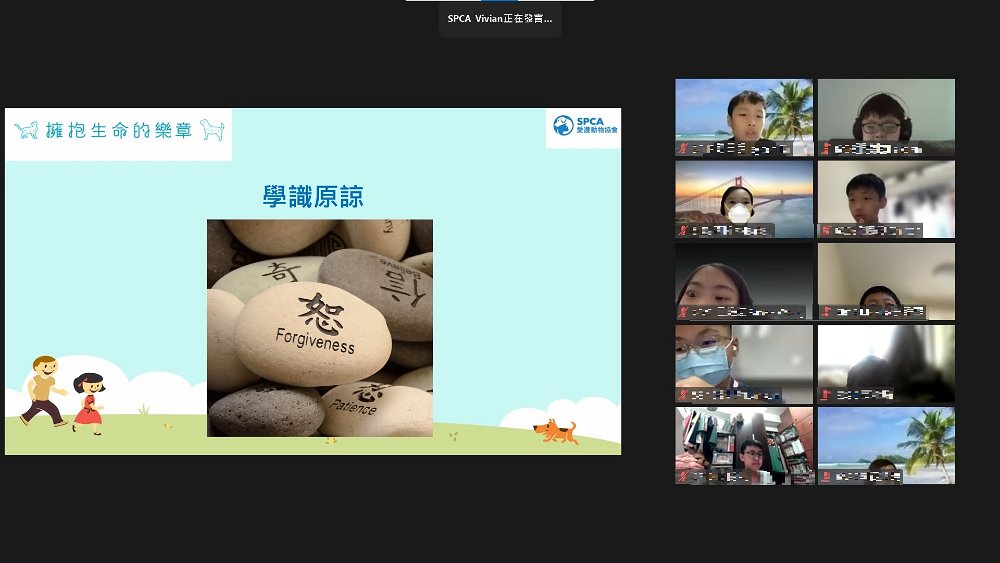Image resolution: width=1000 pixels, height=563 pixels.
Task: Click the SPCA logo on the slide
Action: (584, 125)
